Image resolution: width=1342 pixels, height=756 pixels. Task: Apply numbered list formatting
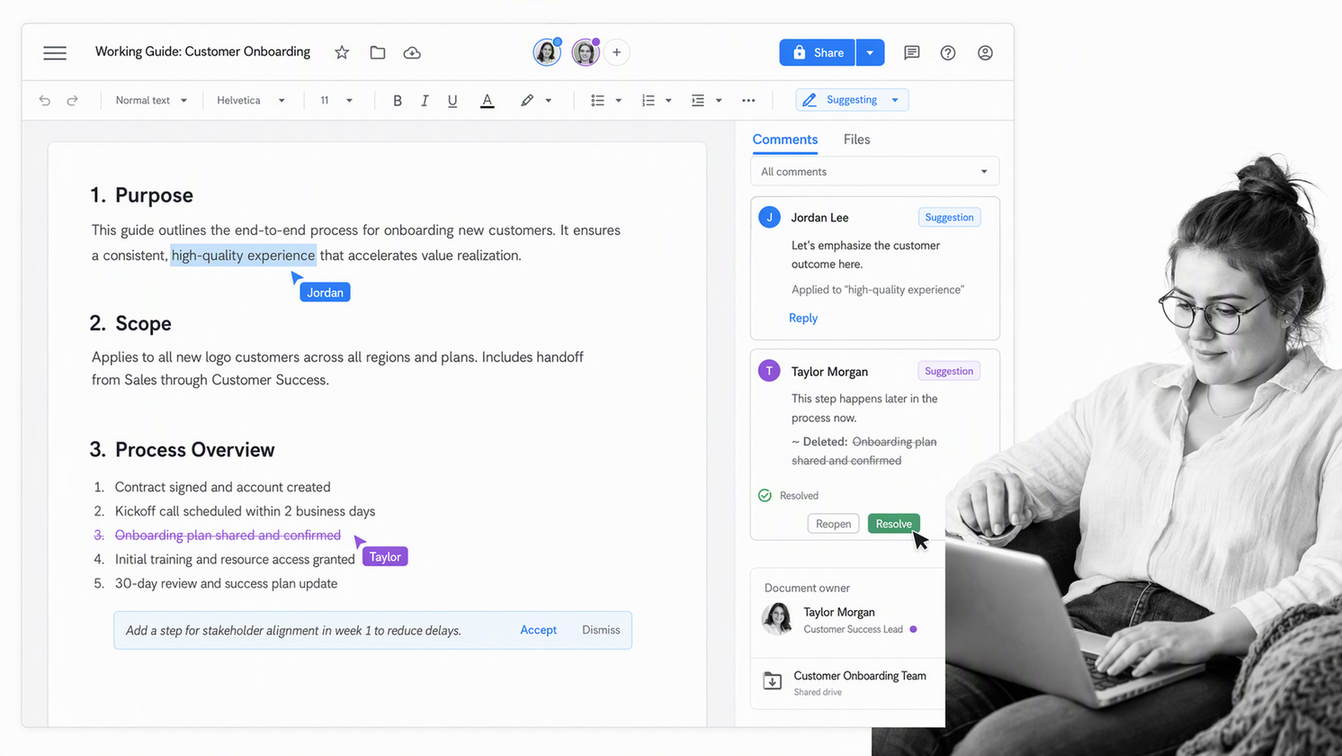(648, 100)
